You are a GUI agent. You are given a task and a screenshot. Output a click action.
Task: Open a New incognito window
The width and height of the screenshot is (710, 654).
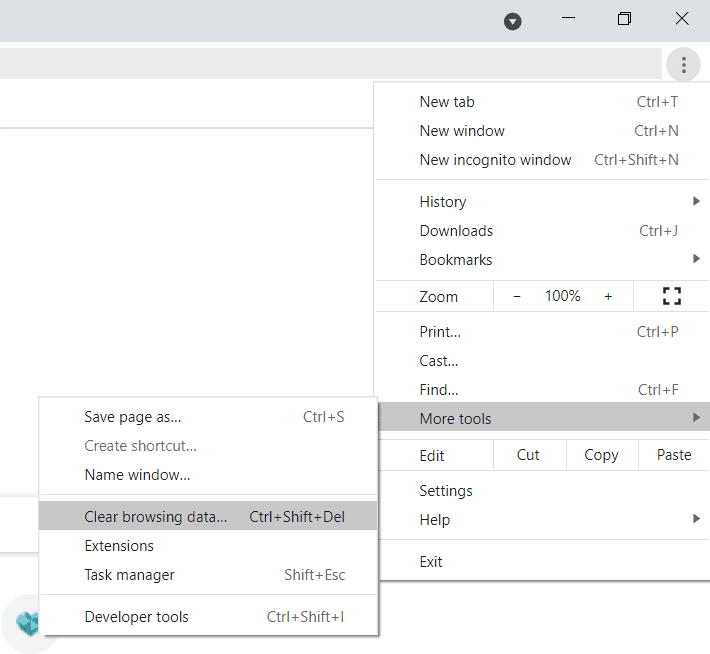click(x=542, y=160)
